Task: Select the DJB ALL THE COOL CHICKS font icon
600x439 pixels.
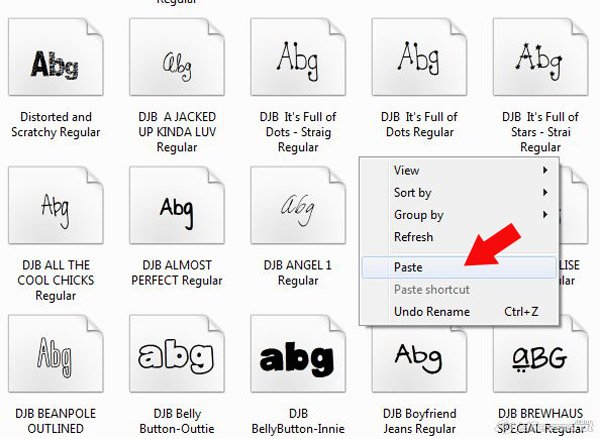Action: 56,205
